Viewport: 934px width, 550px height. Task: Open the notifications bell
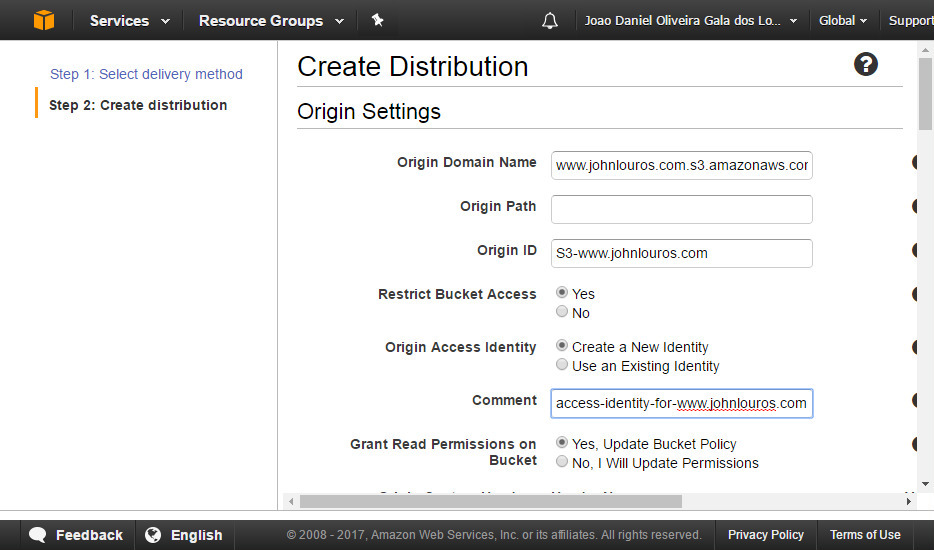pos(550,21)
